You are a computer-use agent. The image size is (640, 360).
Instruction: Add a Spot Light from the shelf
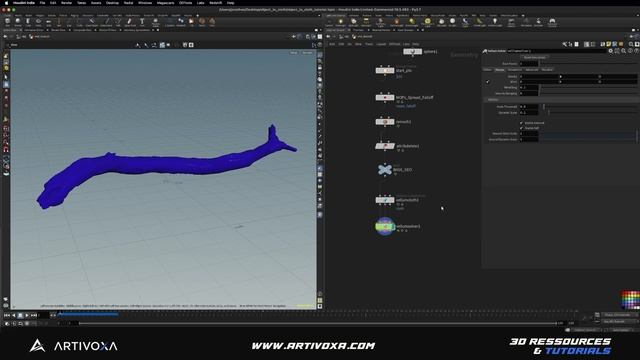(x=353, y=22)
